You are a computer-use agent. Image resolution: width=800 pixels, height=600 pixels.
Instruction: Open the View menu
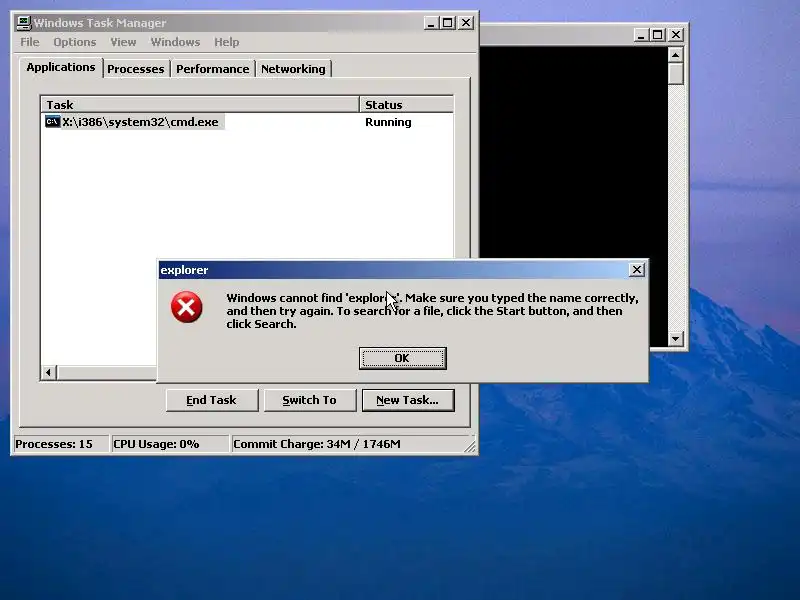tap(123, 42)
